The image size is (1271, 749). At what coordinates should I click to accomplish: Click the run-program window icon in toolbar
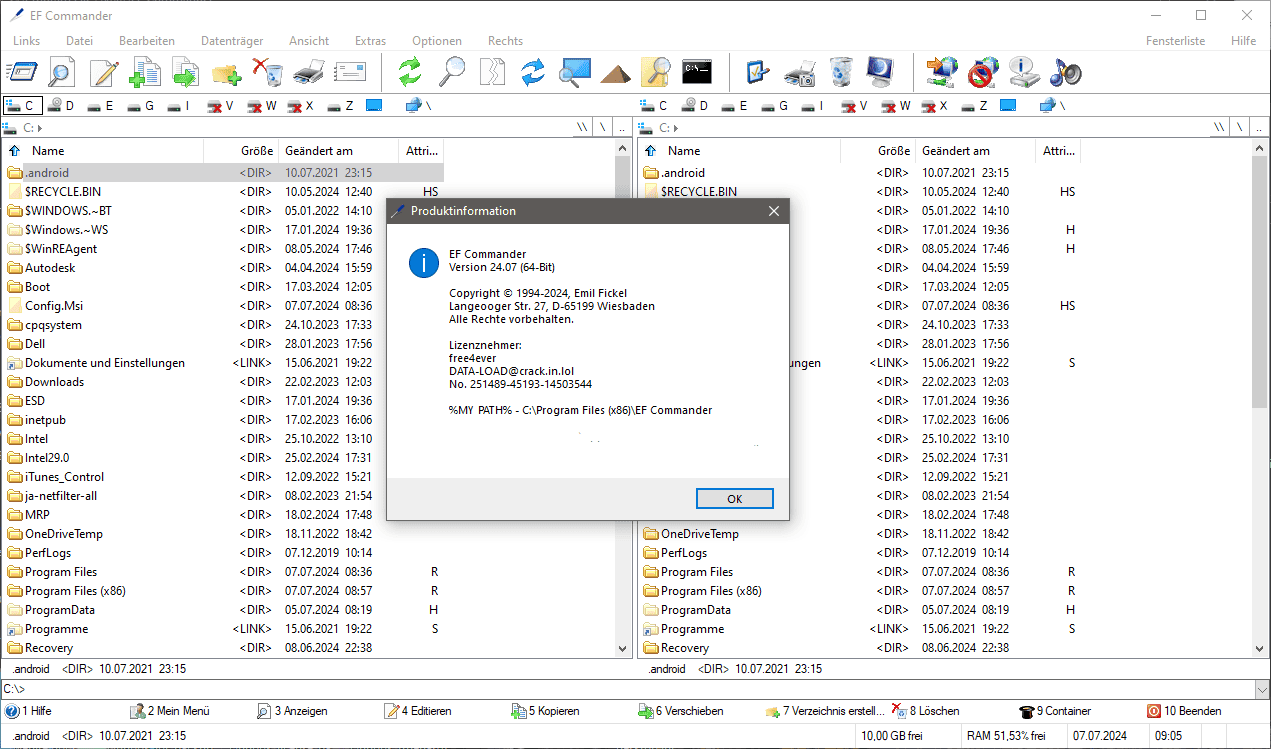pyautogui.click(x=21, y=72)
